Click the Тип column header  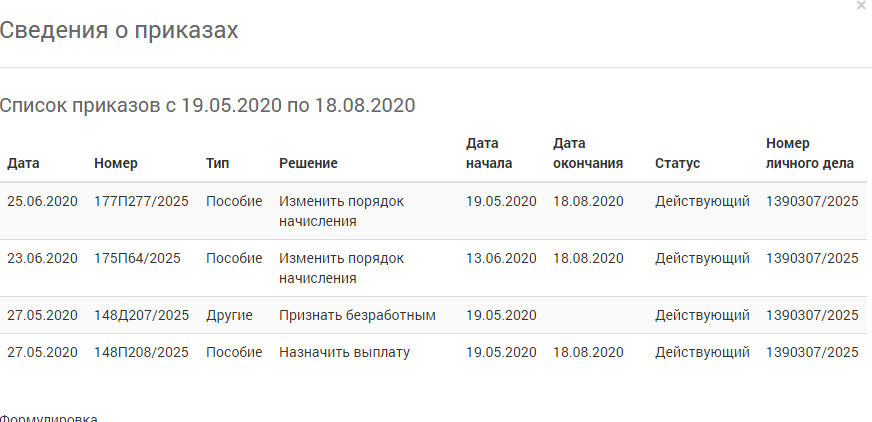[x=217, y=163]
